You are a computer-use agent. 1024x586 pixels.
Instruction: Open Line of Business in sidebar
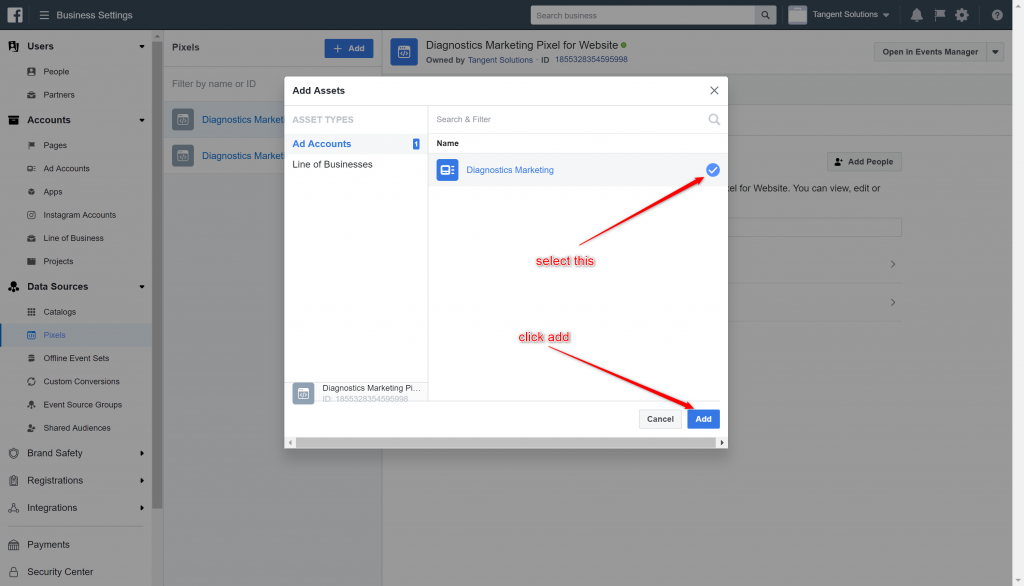tap(73, 238)
